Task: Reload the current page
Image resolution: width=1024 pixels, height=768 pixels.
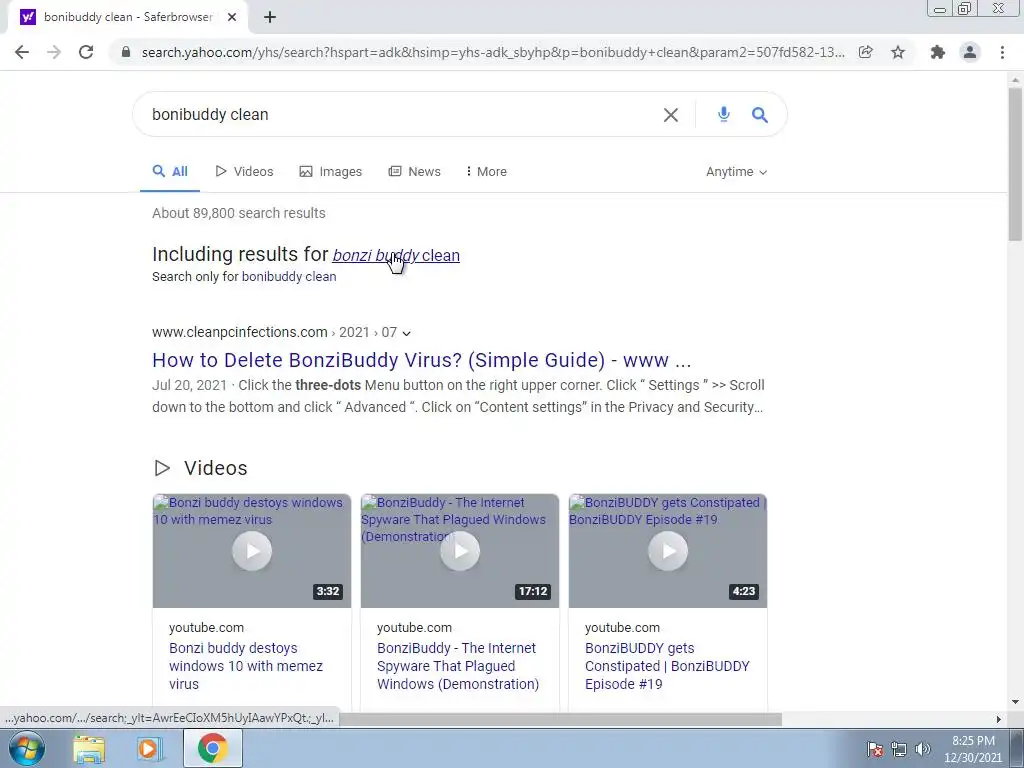Action: pos(86,52)
